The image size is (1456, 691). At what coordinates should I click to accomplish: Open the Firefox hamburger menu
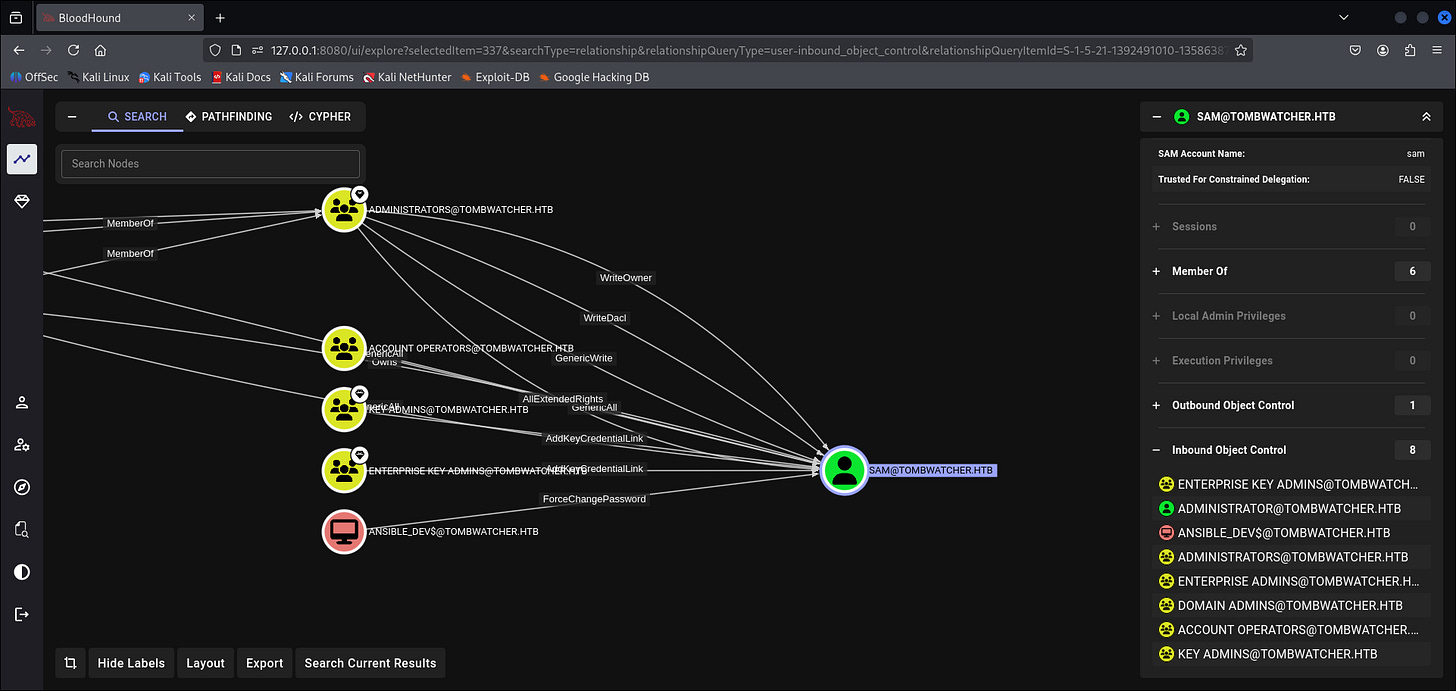click(x=1437, y=50)
